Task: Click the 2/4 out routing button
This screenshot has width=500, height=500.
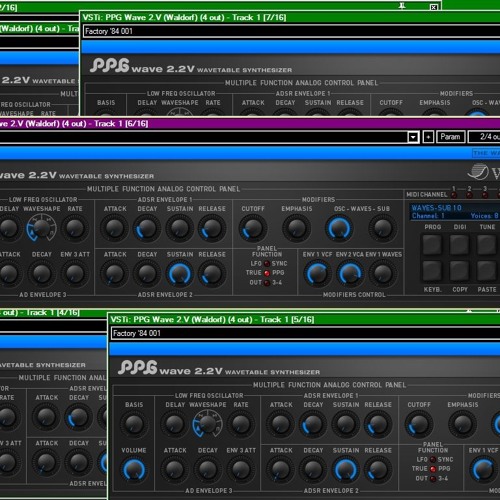Action: pyautogui.click(x=484, y=137)
